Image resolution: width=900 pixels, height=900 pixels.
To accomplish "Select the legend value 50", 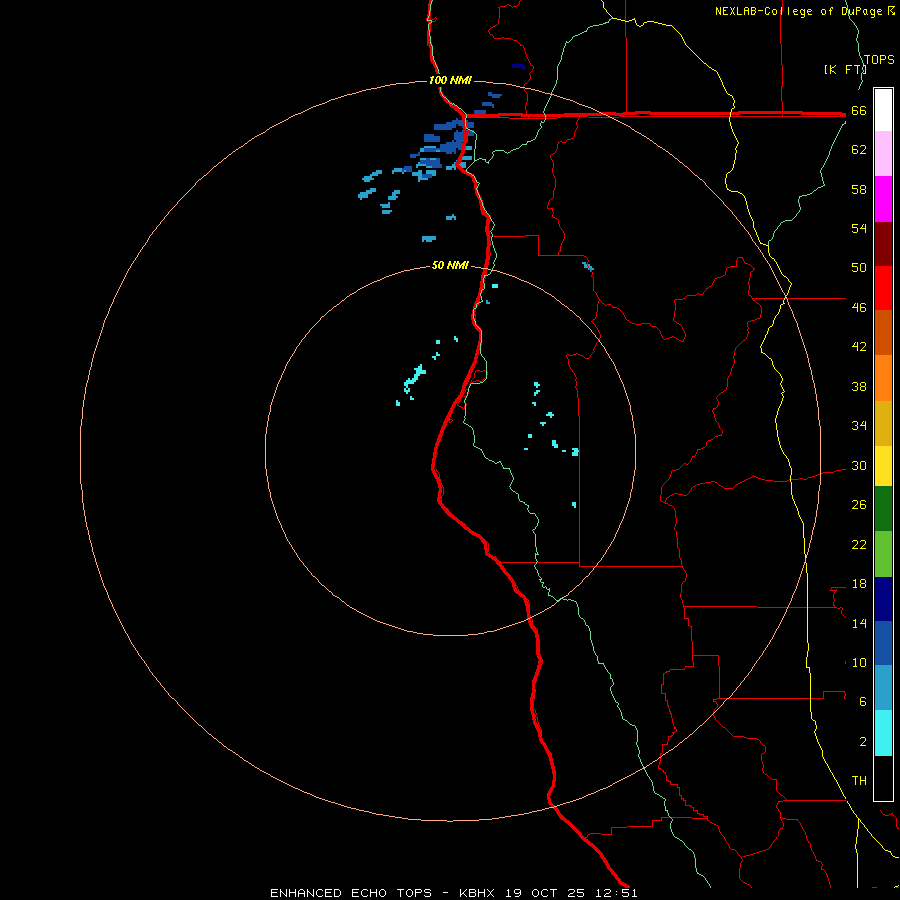I will [859, 268].
